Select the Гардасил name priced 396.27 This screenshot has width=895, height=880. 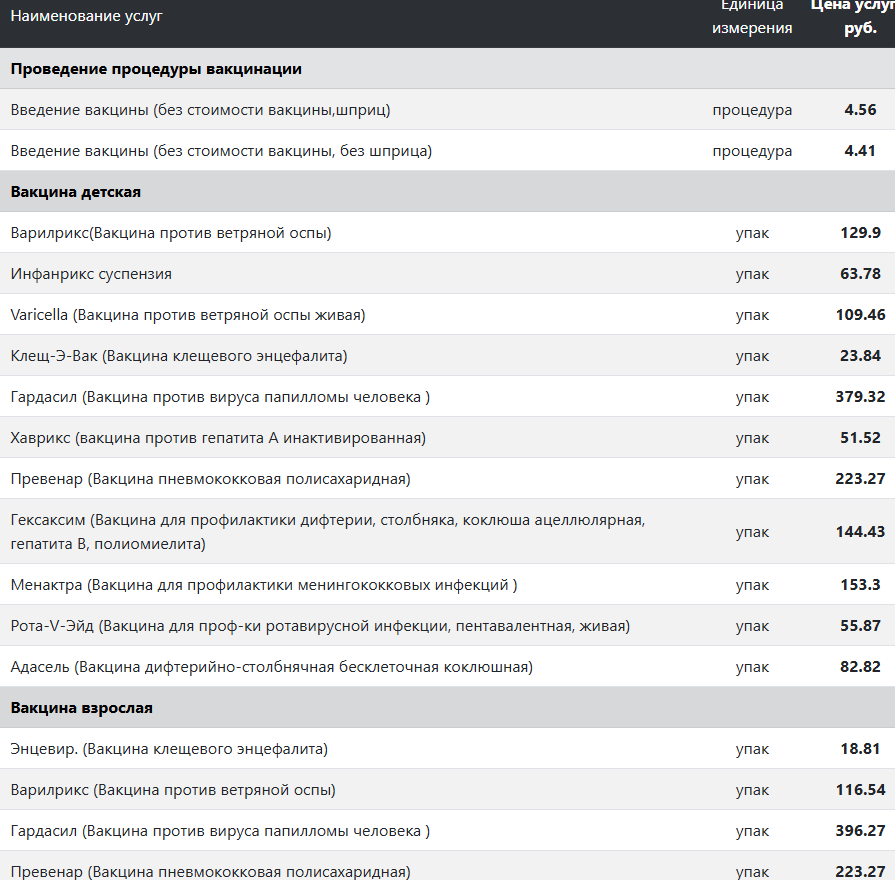[x=220, y=831]
